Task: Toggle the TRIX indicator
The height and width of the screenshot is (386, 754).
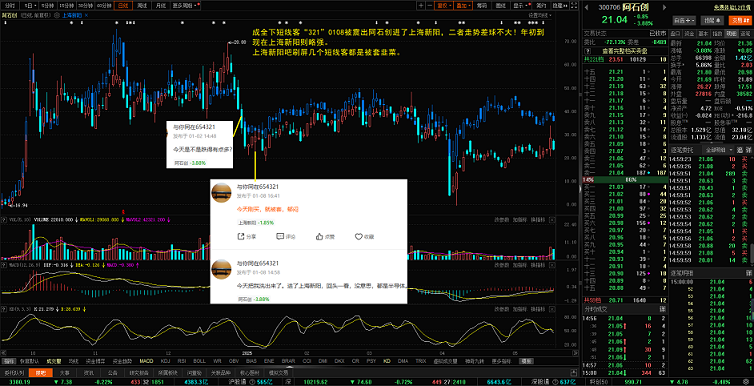Action: point(420,361)
